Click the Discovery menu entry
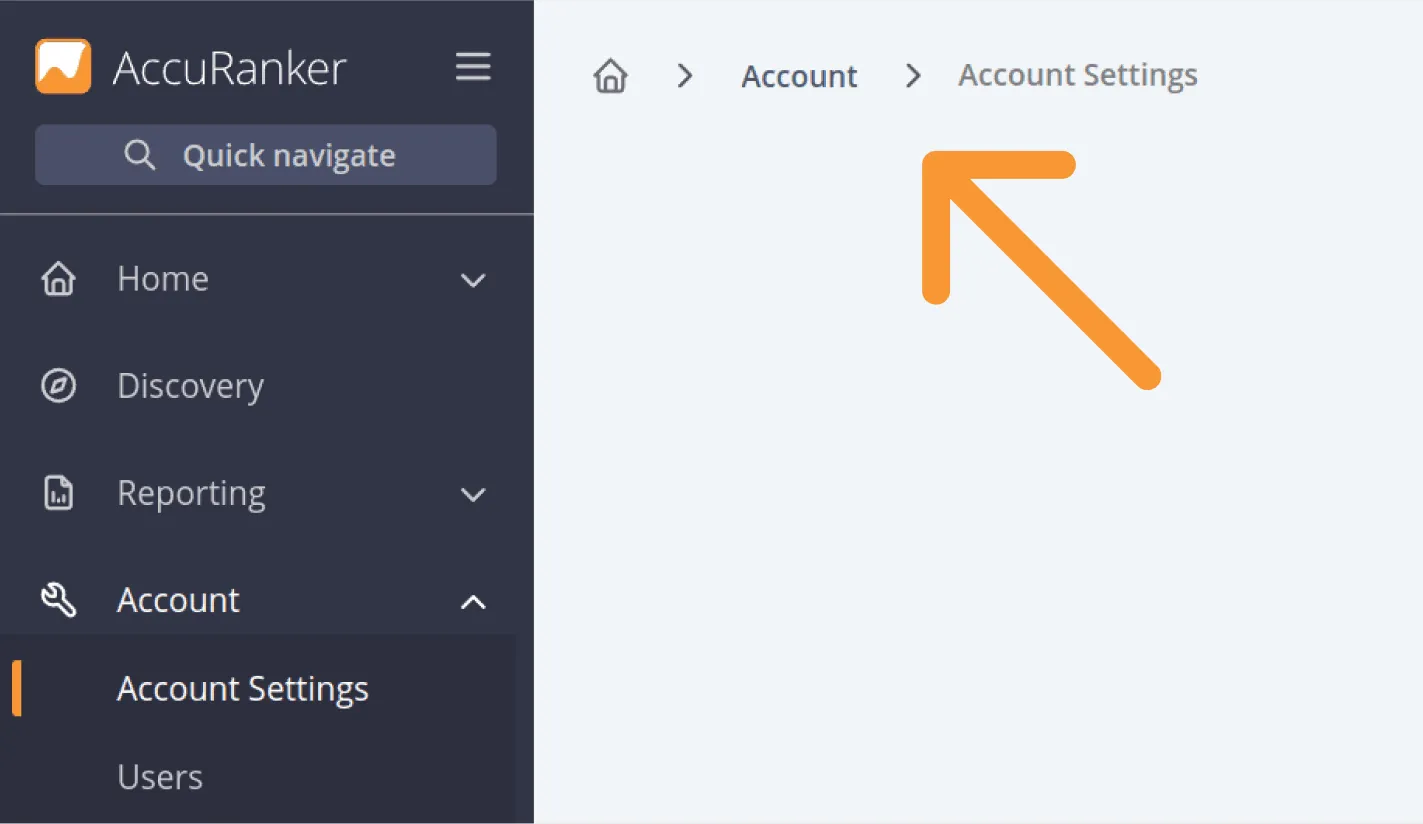Image resolution: width=1423 pixels, height=824 pixels. [190, 385]
